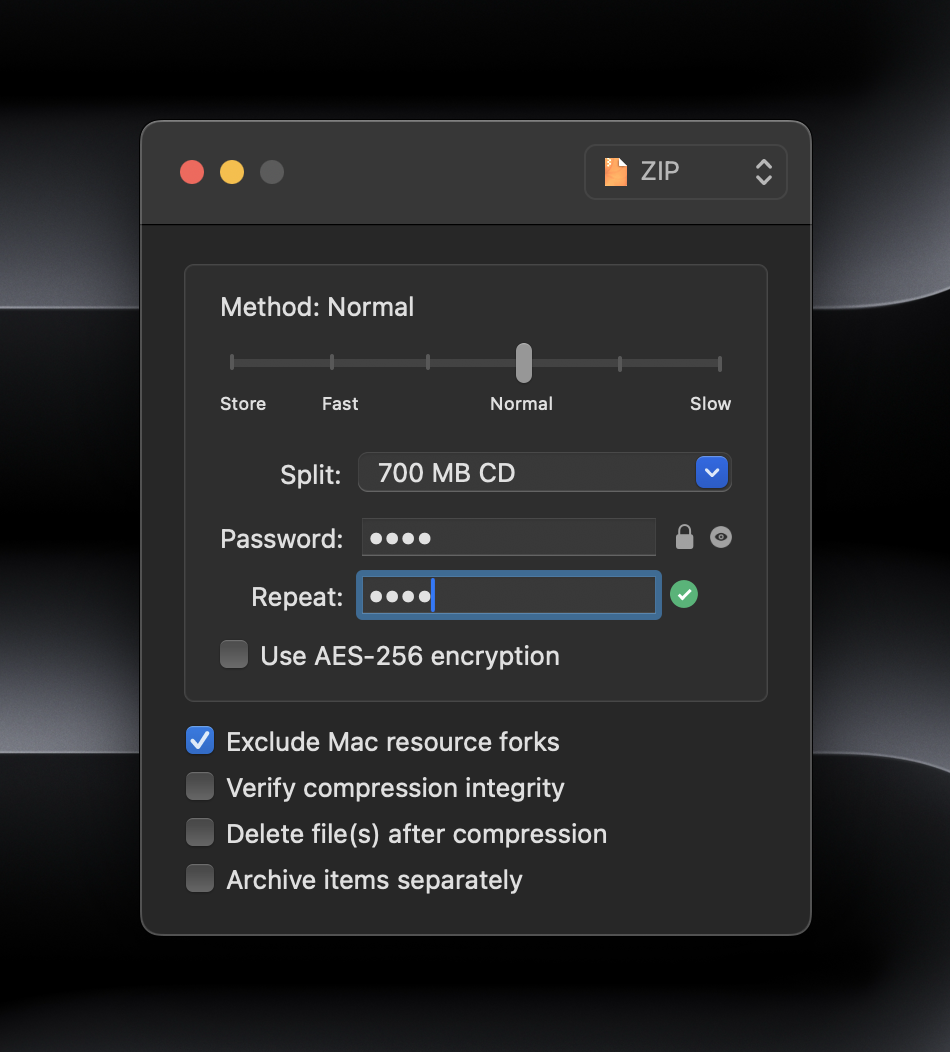Minimize window using the yellow button
950x1052 pixels.
(232, 172)
